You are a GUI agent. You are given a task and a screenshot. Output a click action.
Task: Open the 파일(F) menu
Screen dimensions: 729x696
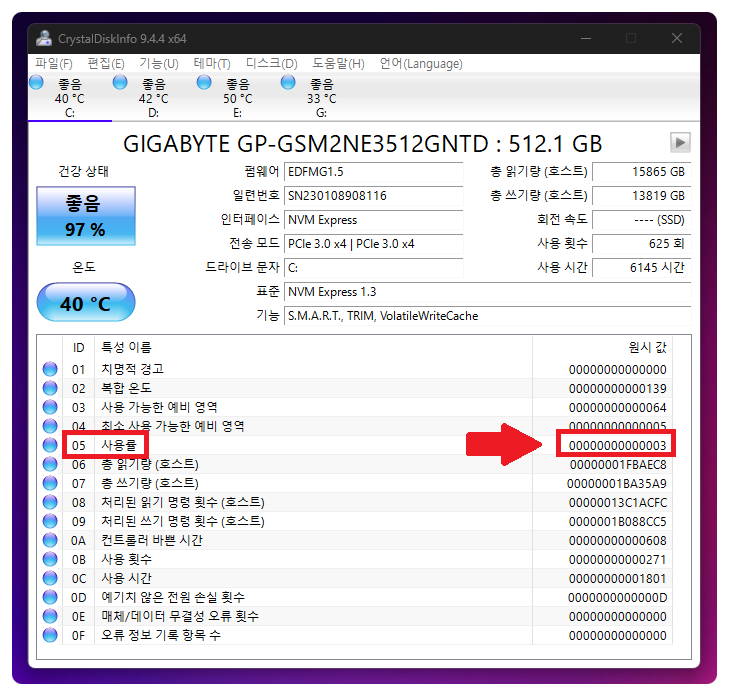coord(54,63)
